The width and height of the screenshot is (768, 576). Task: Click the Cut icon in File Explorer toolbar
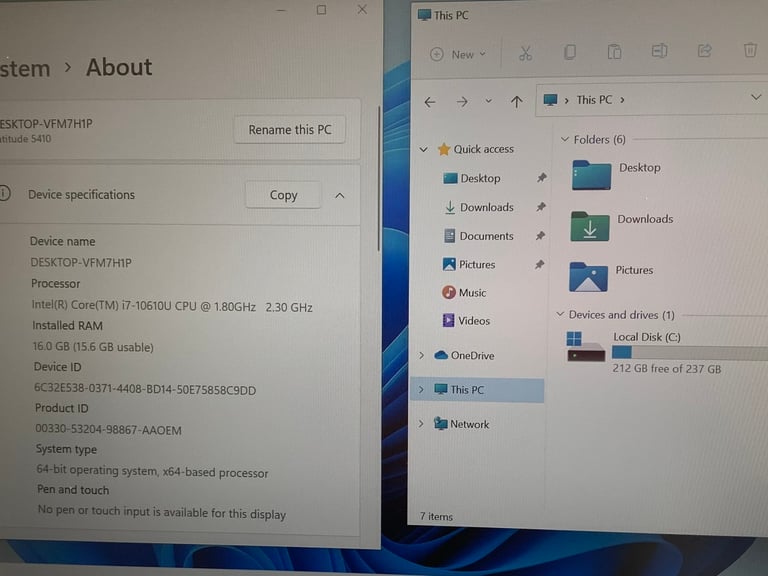click(x=525, y=53)
